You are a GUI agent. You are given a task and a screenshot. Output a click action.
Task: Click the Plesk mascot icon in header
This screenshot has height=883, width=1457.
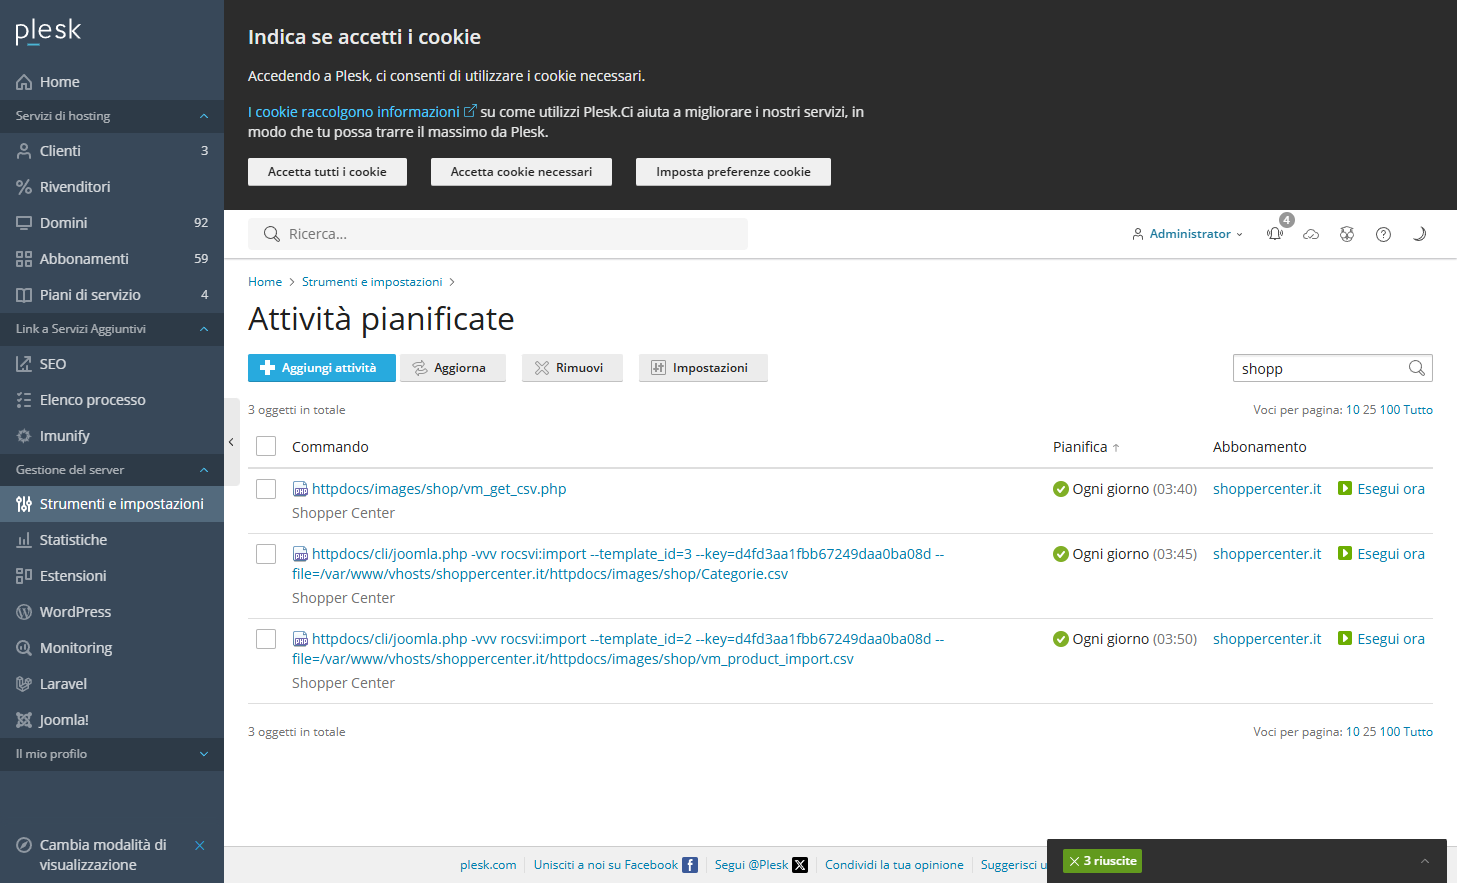tap(1347, 234)
